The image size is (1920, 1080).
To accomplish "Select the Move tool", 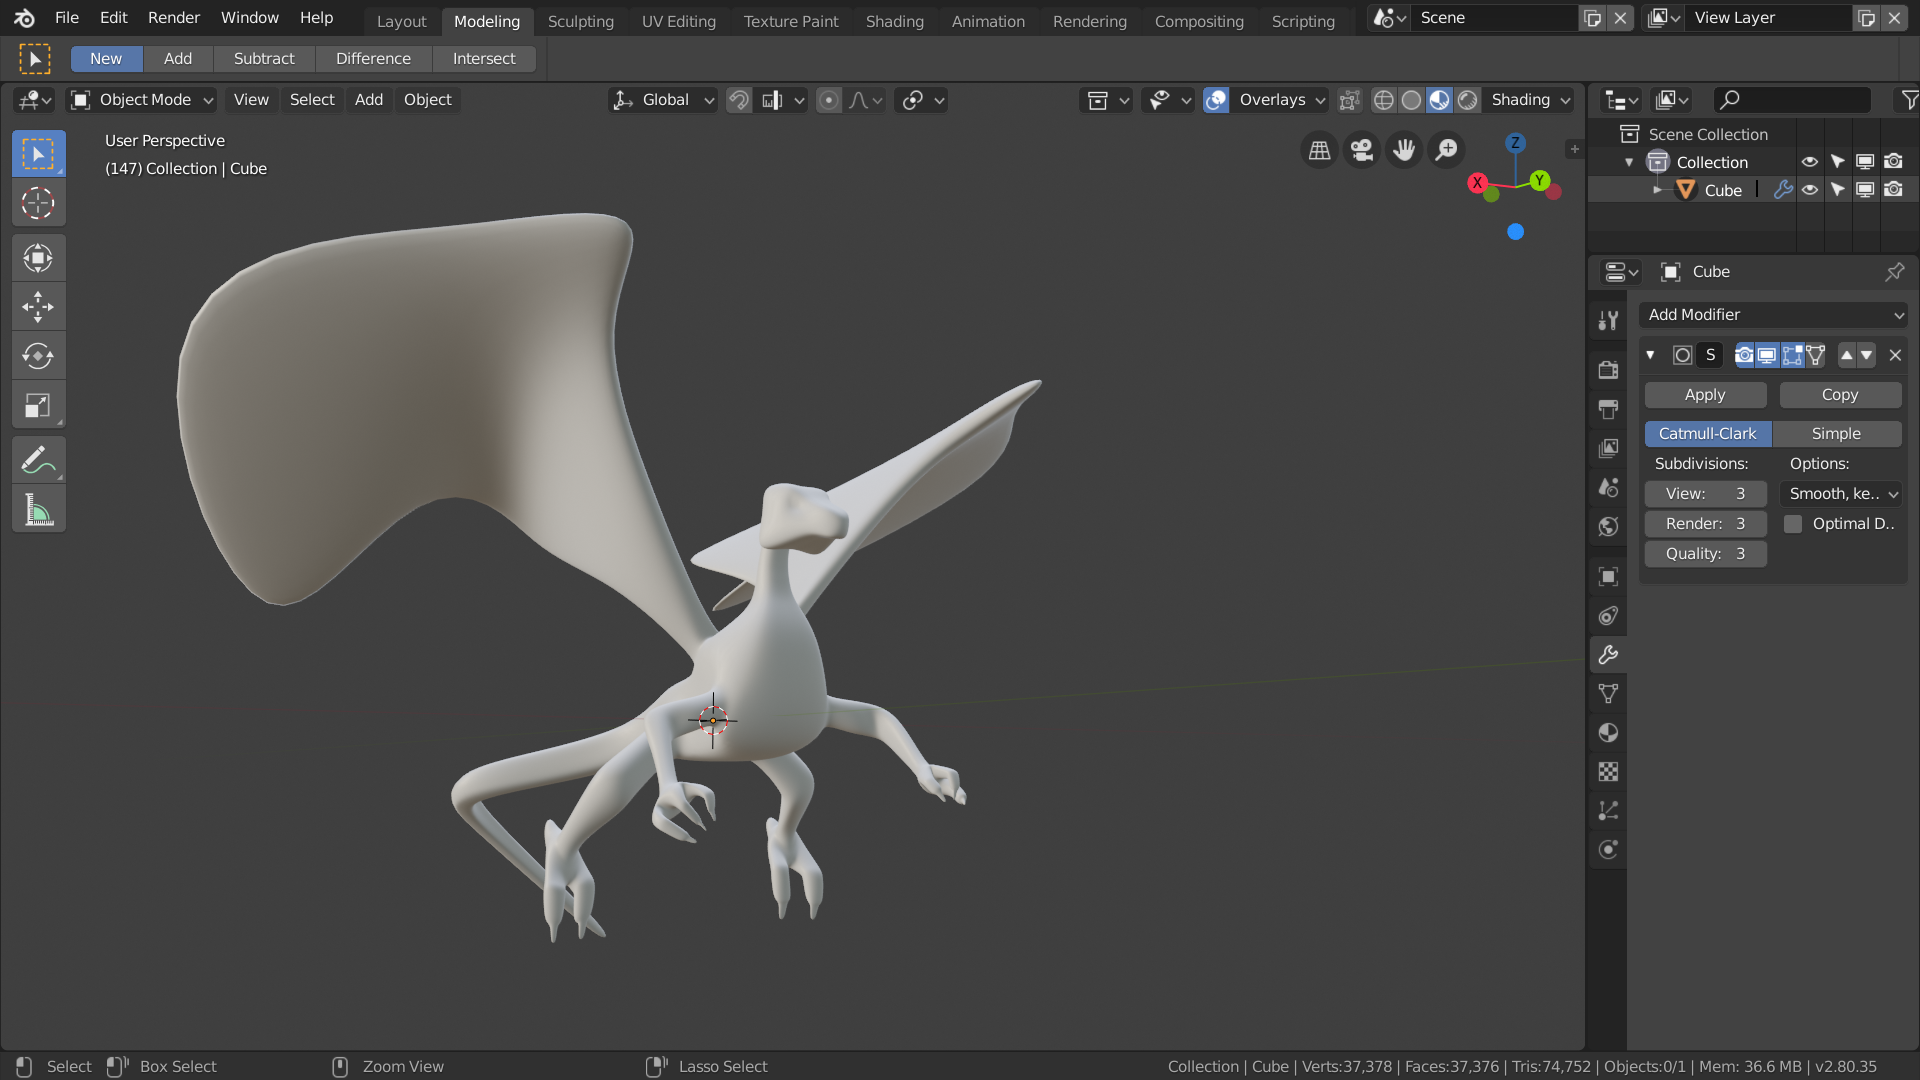I will click(38, 307).
